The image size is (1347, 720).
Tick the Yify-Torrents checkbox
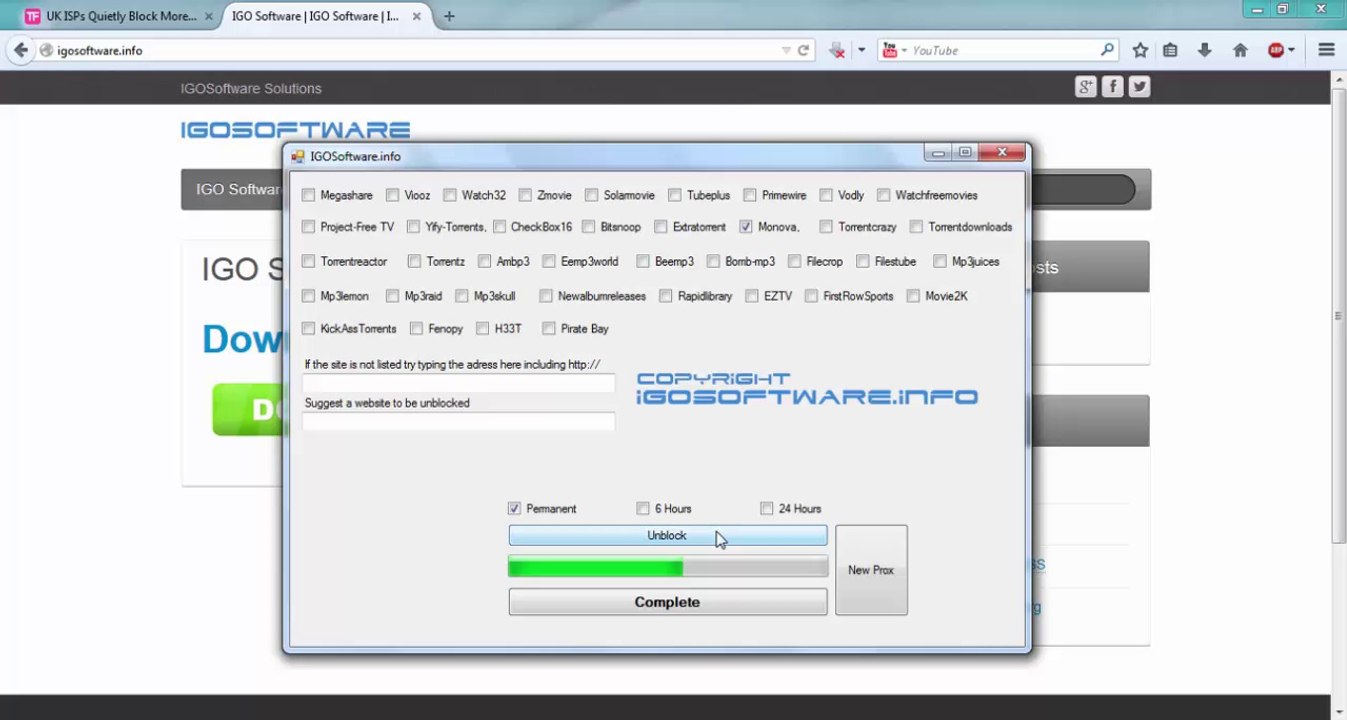coord(413,227)
